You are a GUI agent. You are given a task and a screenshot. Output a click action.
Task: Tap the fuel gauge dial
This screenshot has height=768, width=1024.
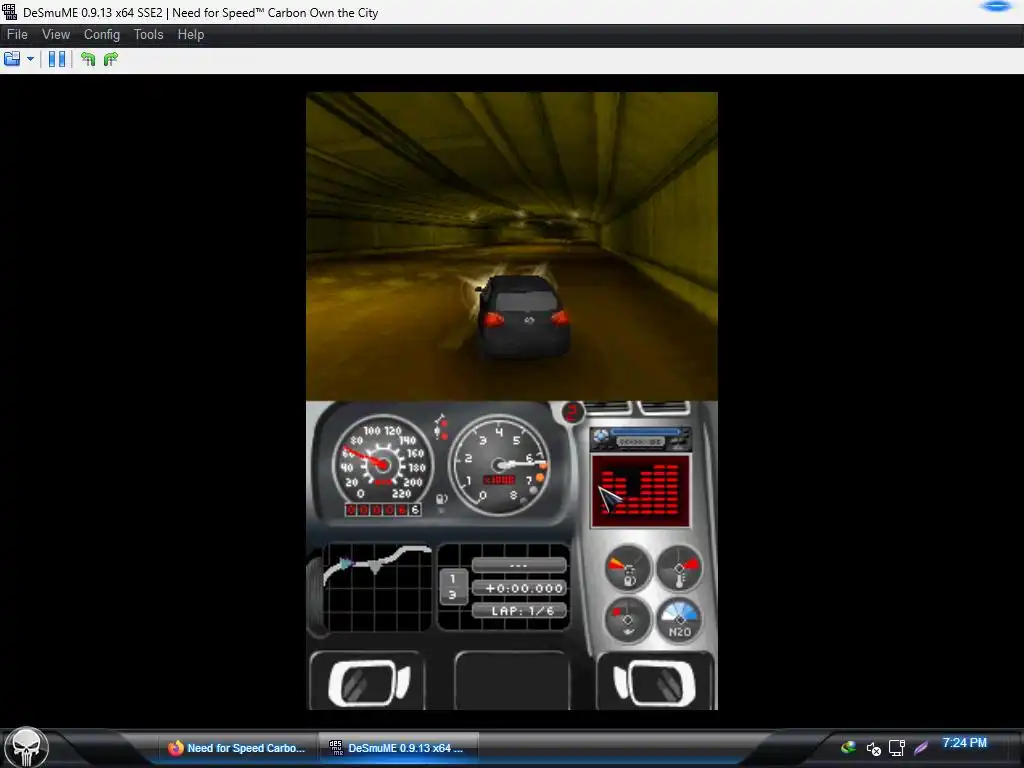click(x=628, y=568)
